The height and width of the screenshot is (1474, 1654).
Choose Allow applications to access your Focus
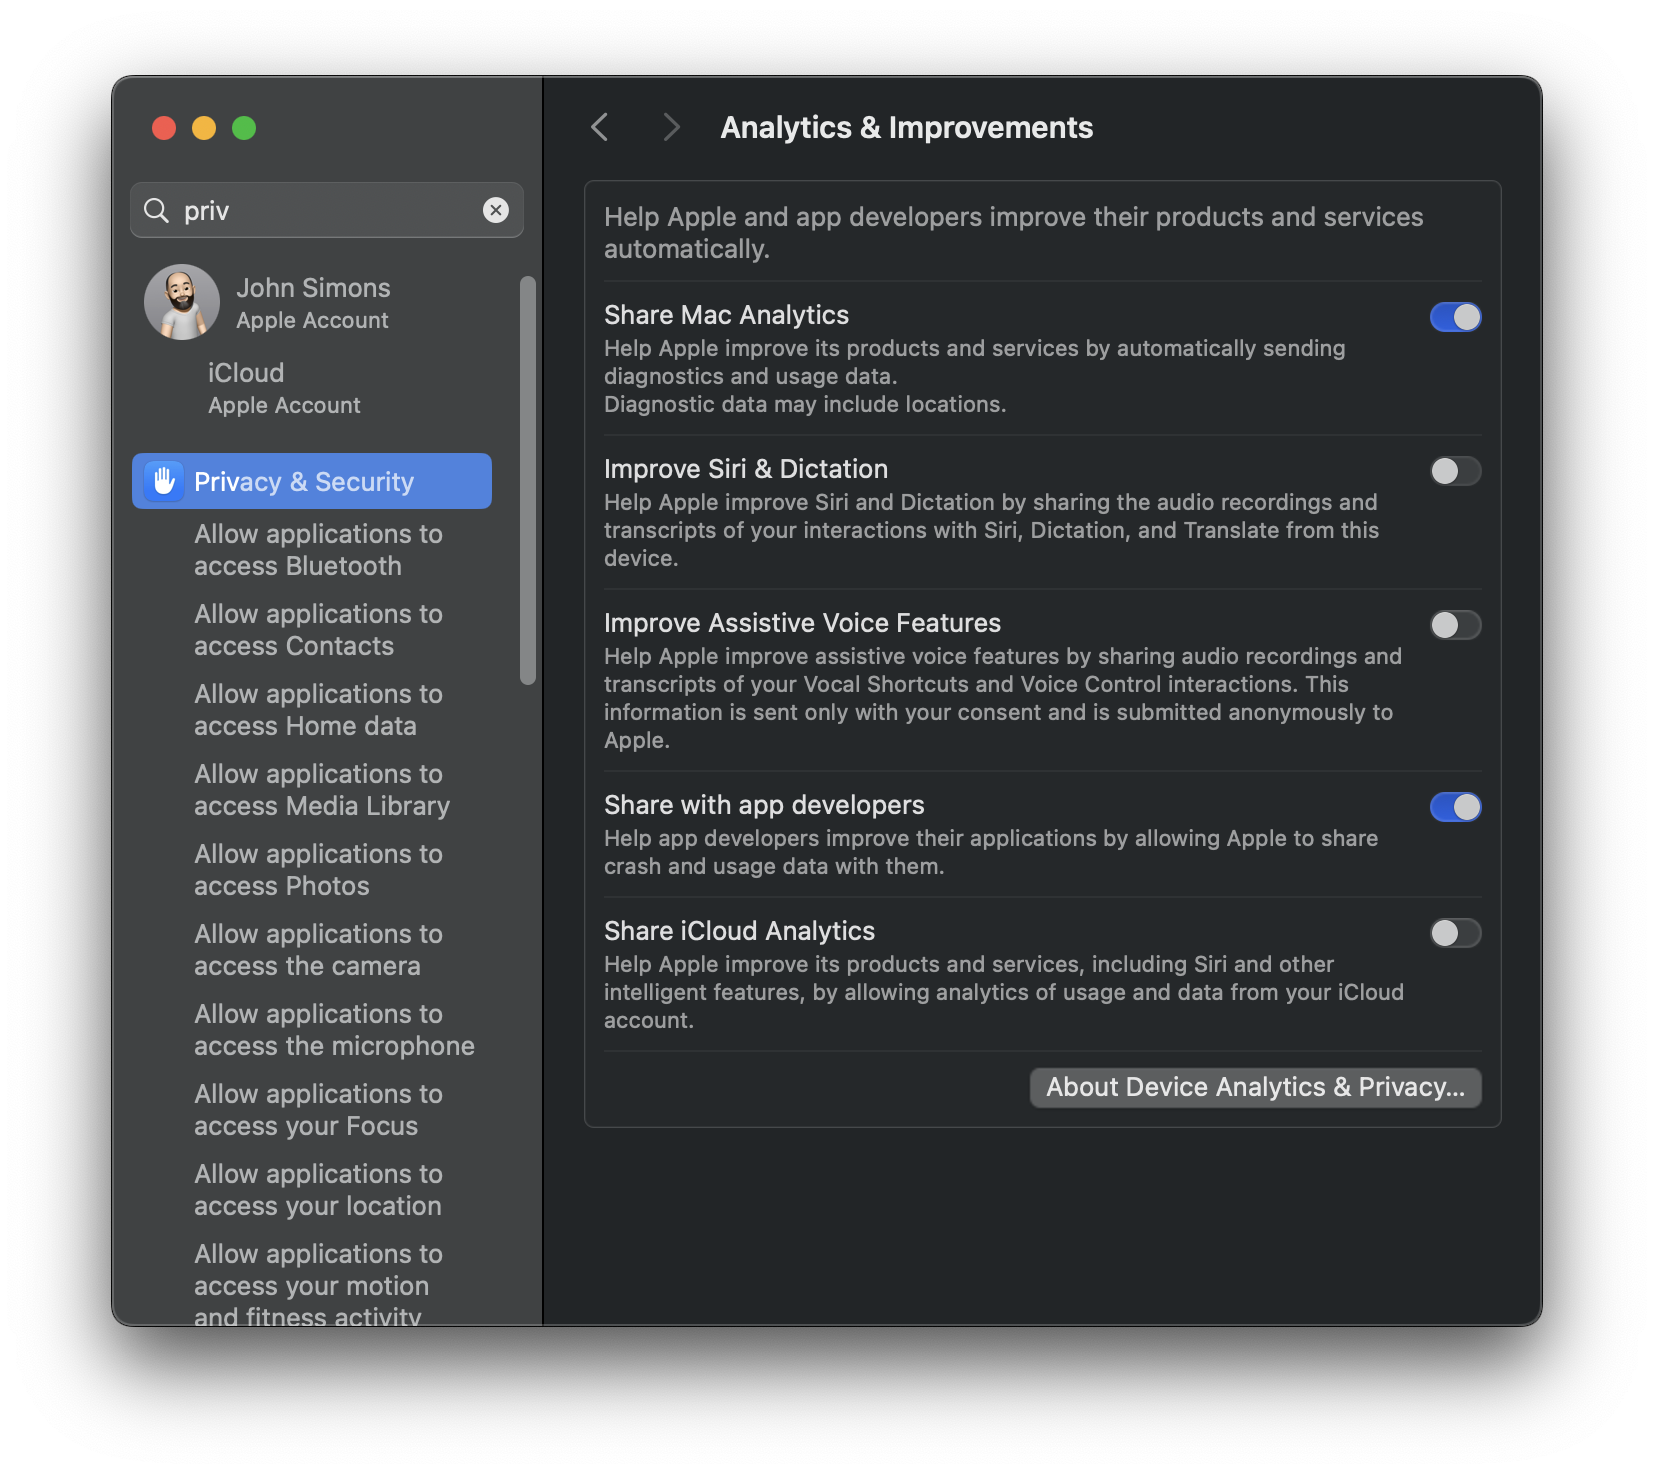tap(318, 1110)
